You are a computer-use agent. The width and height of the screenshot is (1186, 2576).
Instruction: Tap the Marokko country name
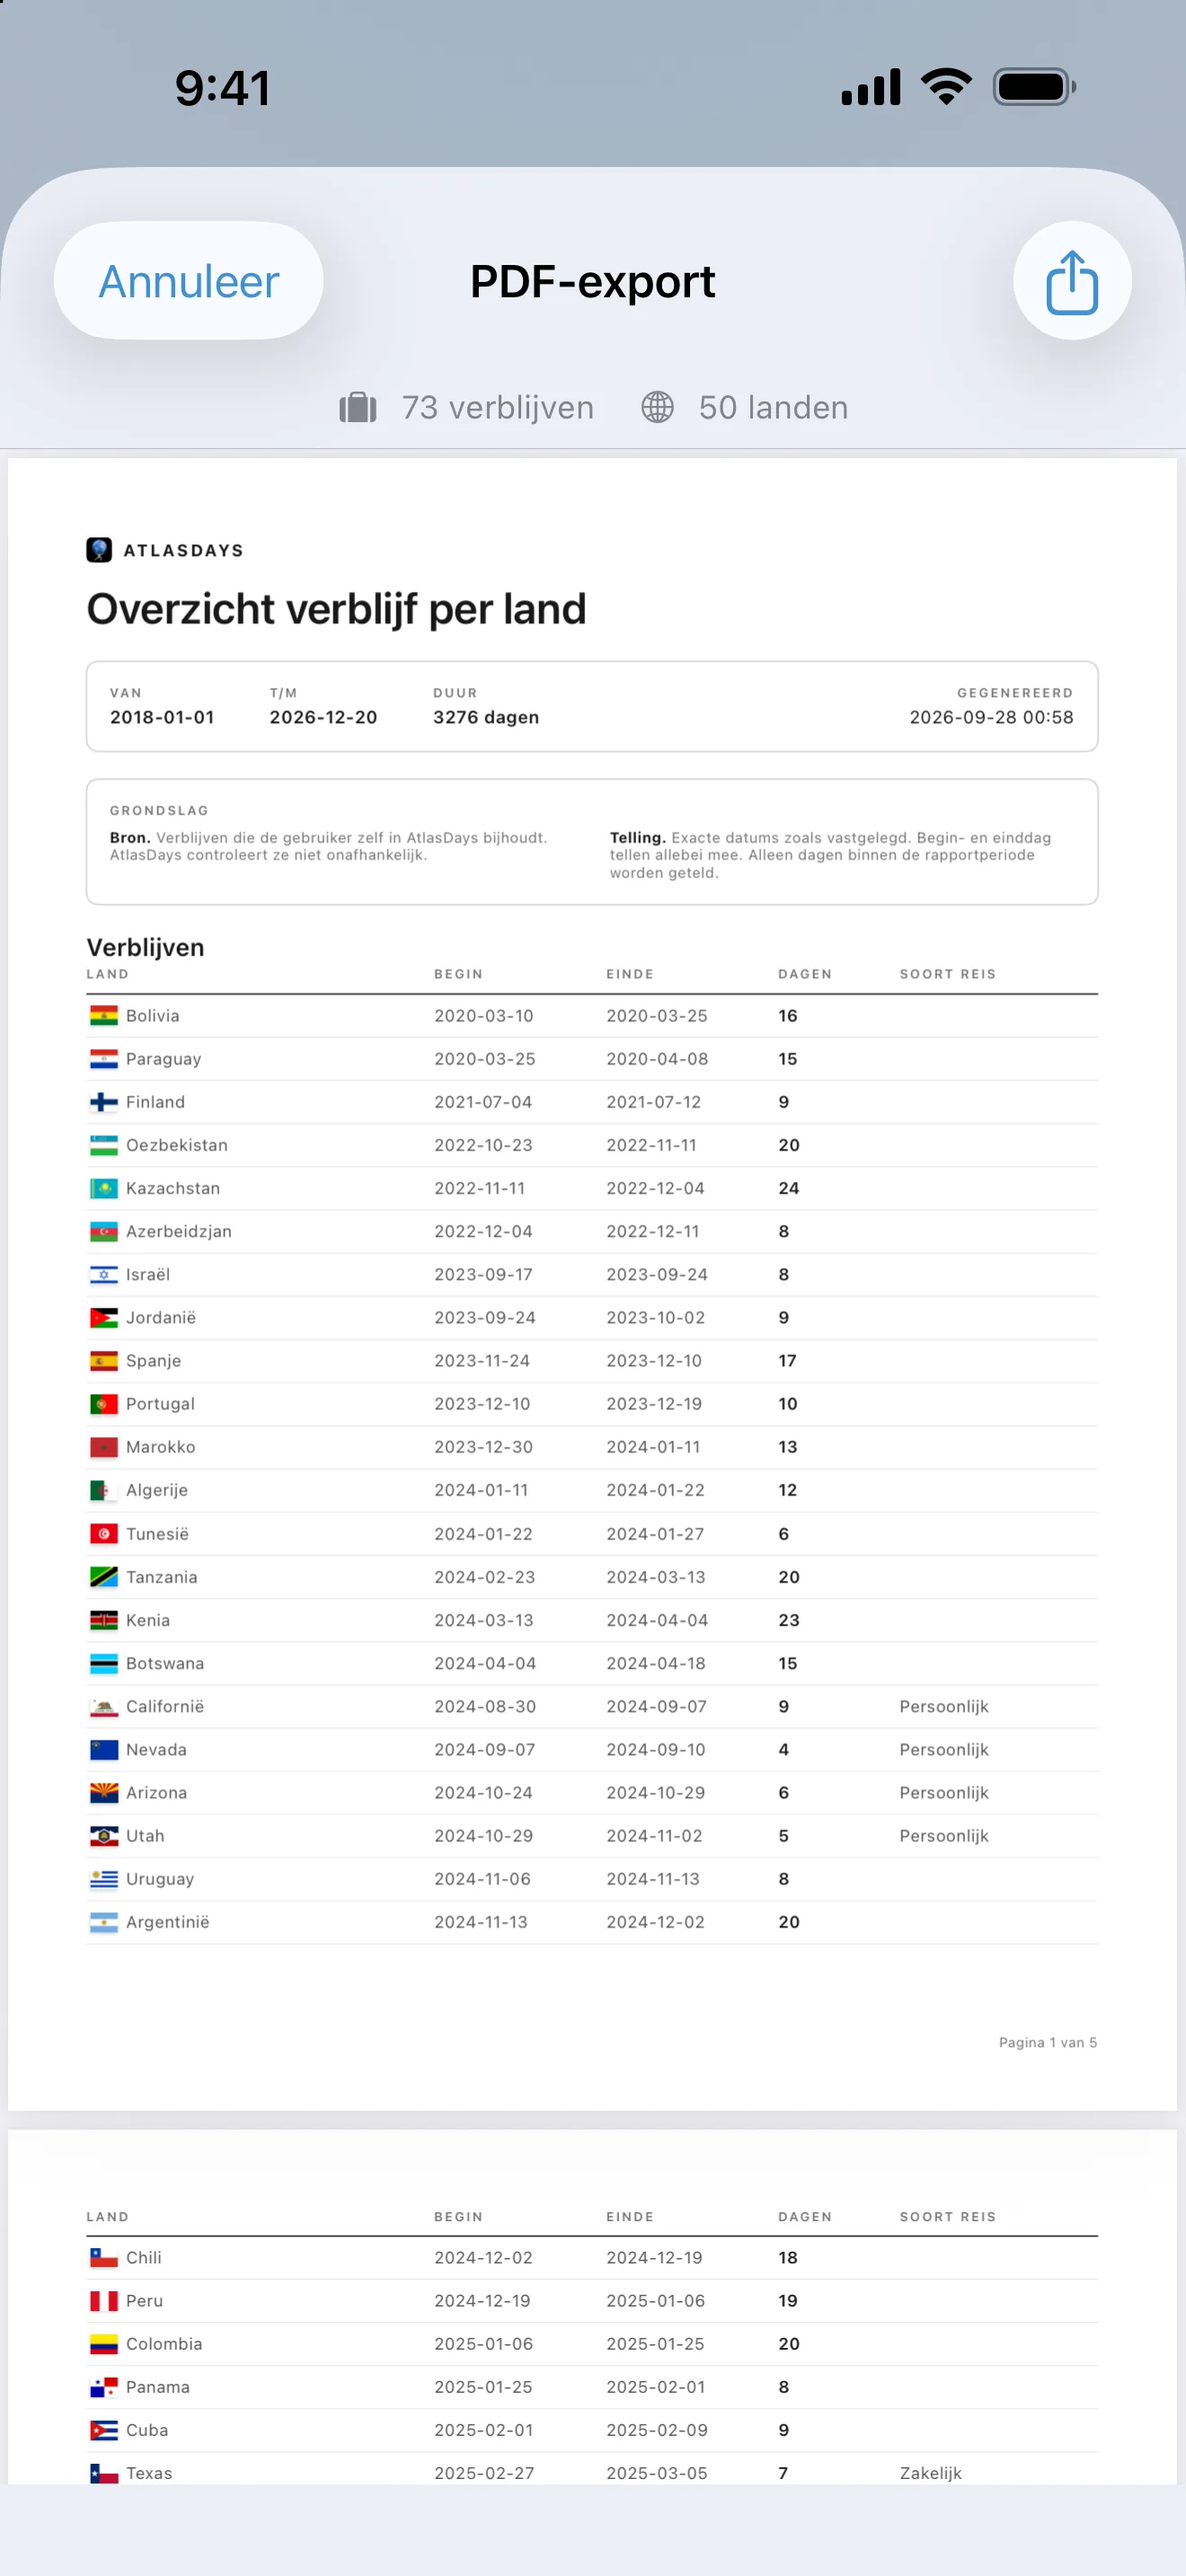point(161,1447)
